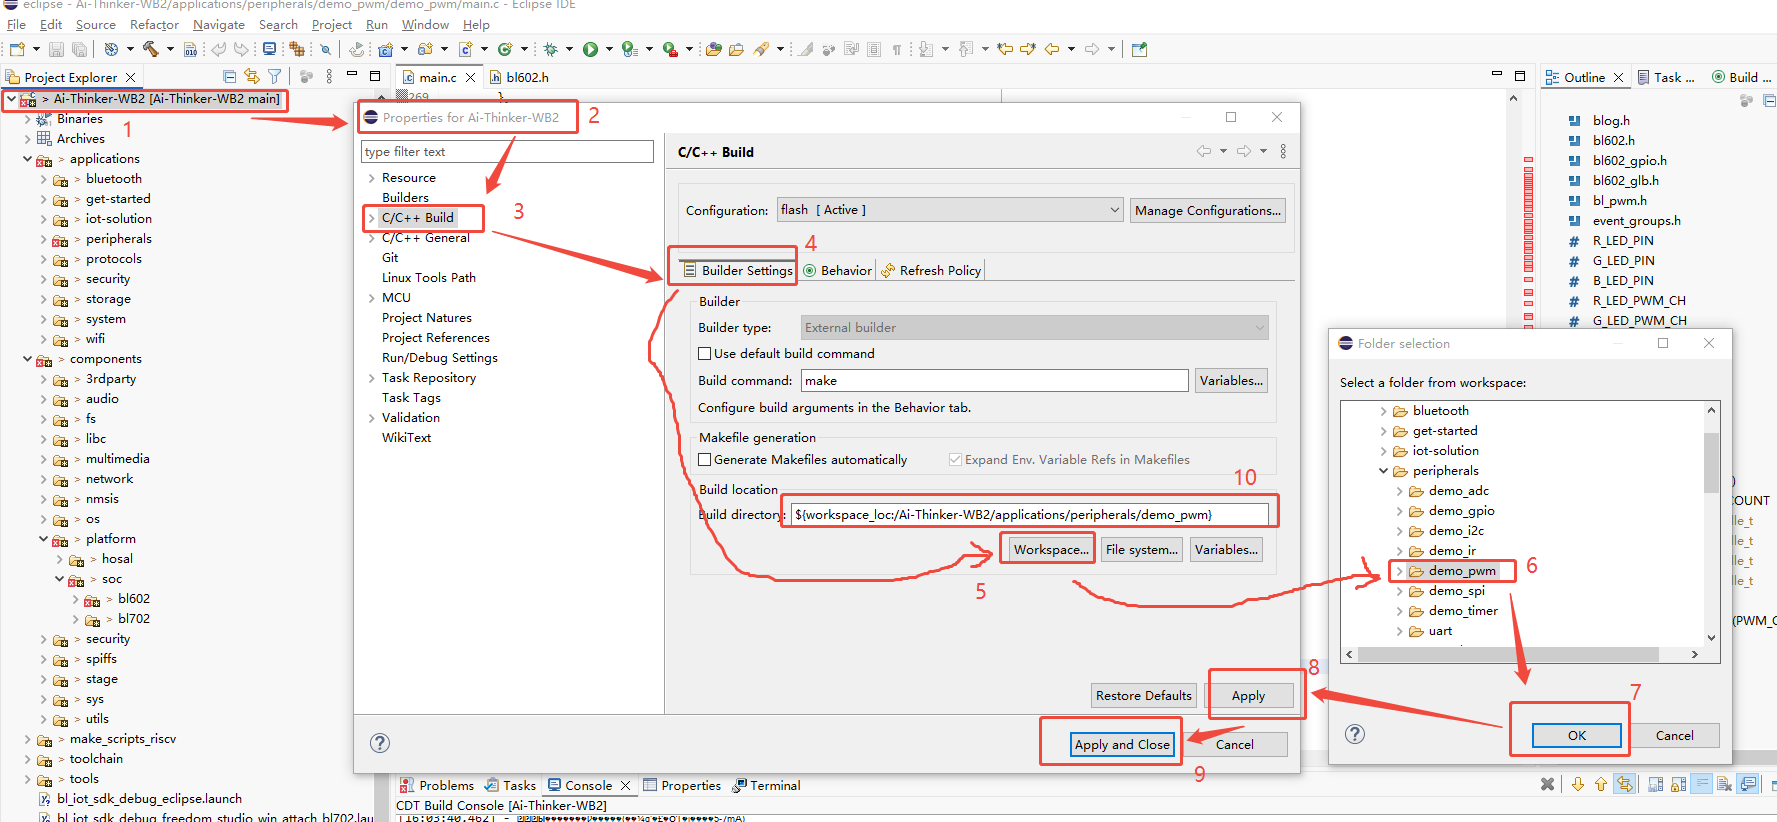The width and height of the screenshot is (1777, 822).
Task: Click the Build hammer icon in toolbar
Action: 151,49
